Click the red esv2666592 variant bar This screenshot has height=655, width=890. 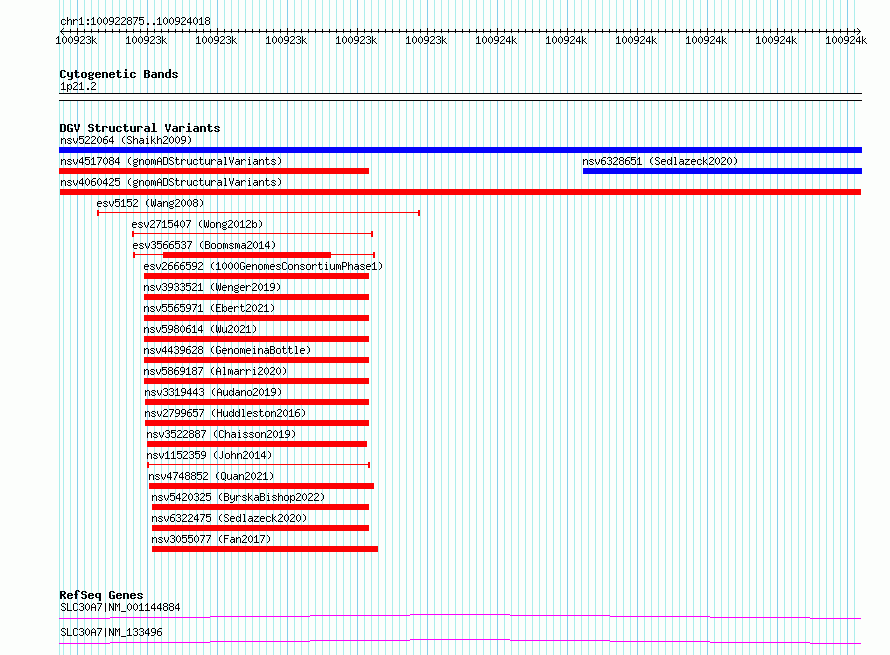(257, 276)
